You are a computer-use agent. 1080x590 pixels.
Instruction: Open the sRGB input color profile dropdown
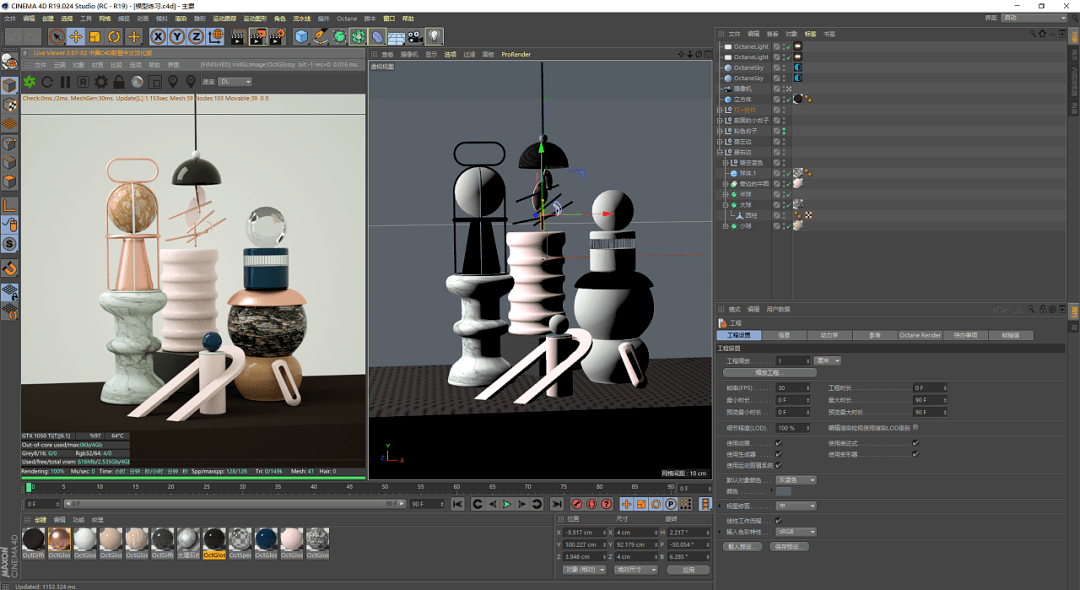(x=796, y=532)
